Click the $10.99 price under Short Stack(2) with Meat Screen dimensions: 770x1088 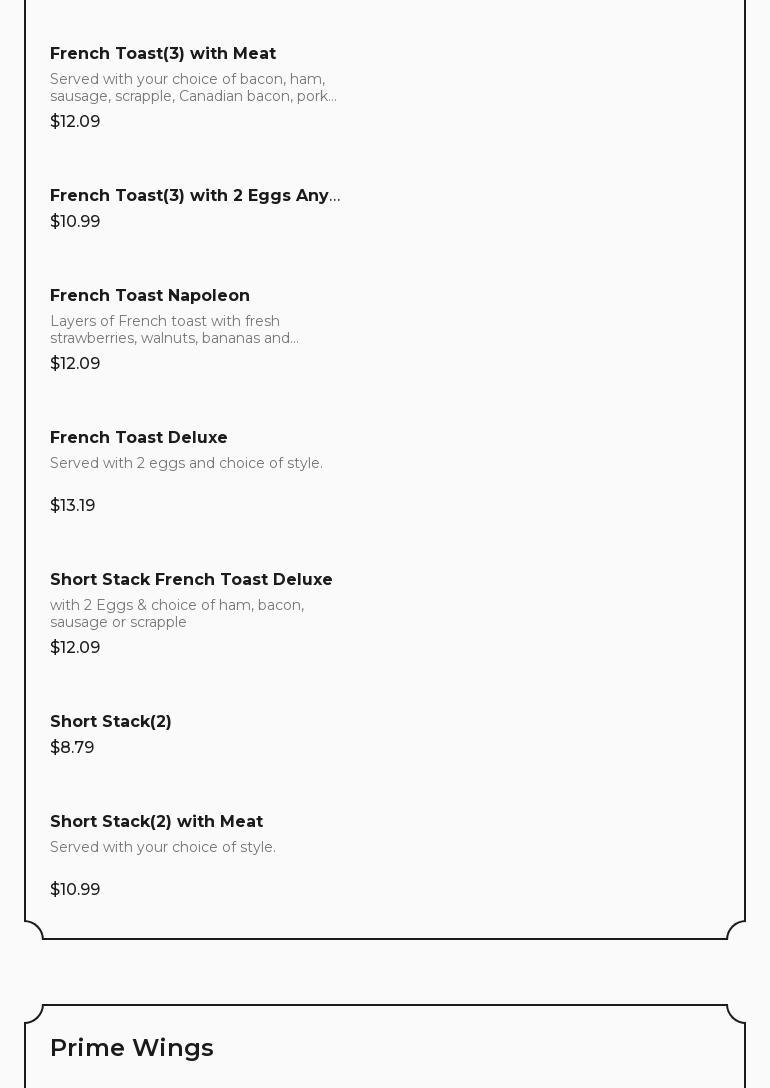click(75, 890)
